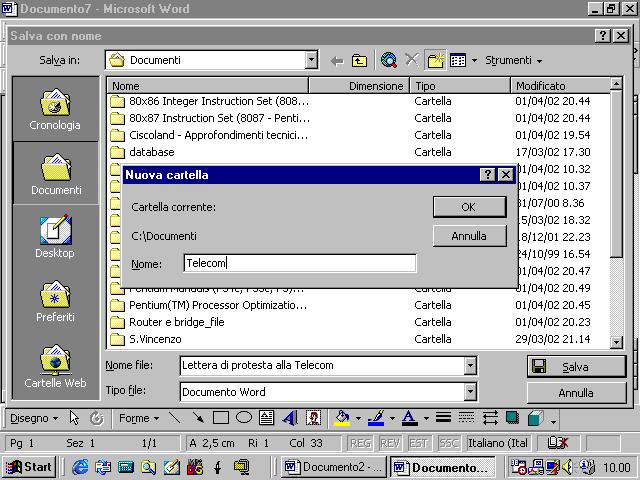
Task: Expand the Tipo file dropdown arrow
Action: click(x=470, y=392)
